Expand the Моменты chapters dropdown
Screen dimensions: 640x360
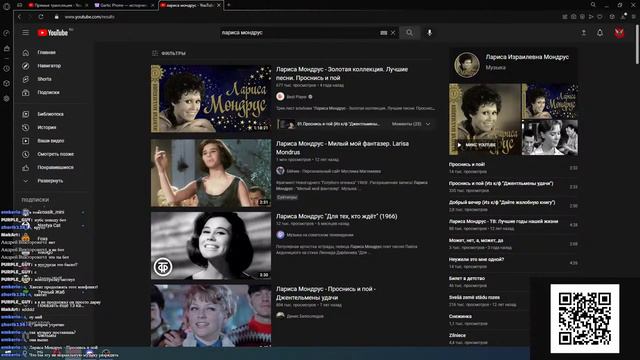[411, 124]
